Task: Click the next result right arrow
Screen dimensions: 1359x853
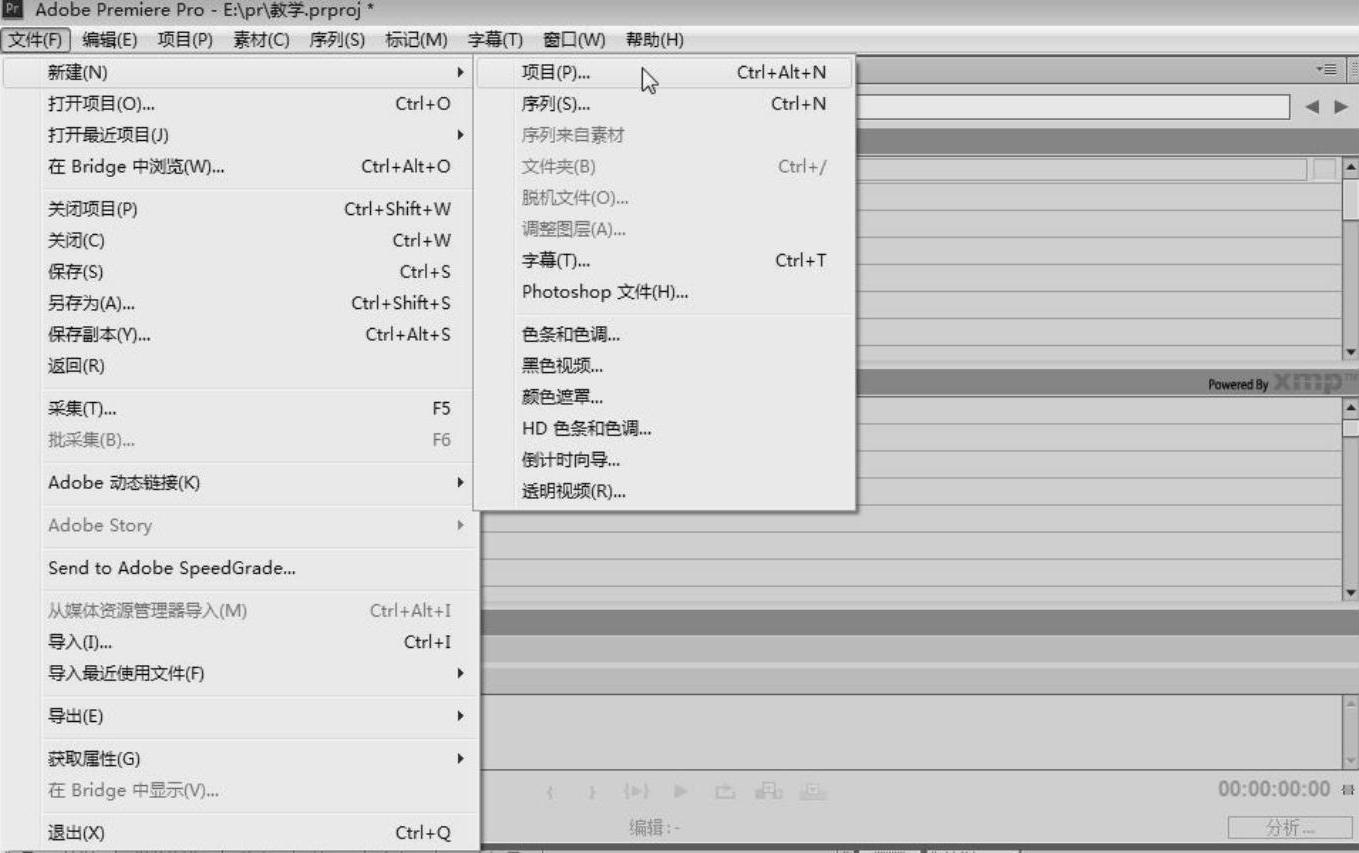Action: click(x=1341, y=107)
